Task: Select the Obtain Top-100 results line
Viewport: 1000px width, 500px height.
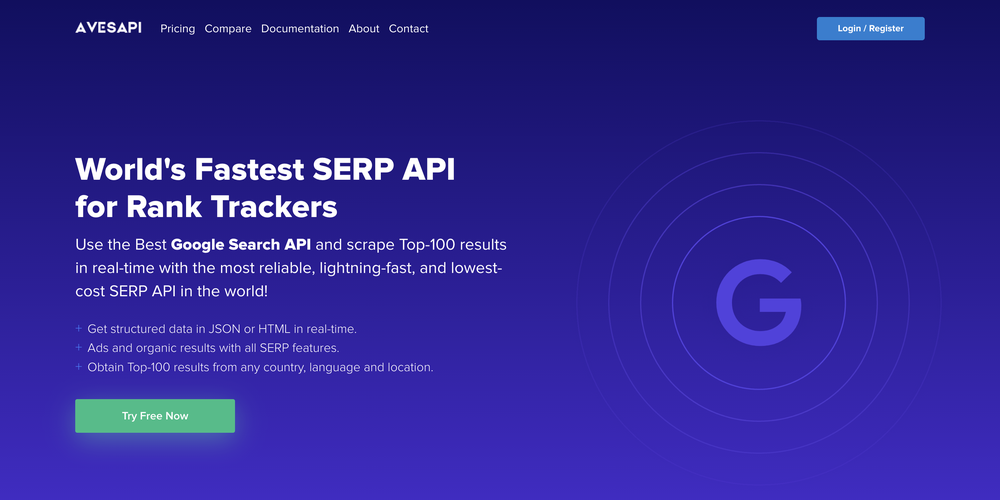Action: click(x=260, y=367)
